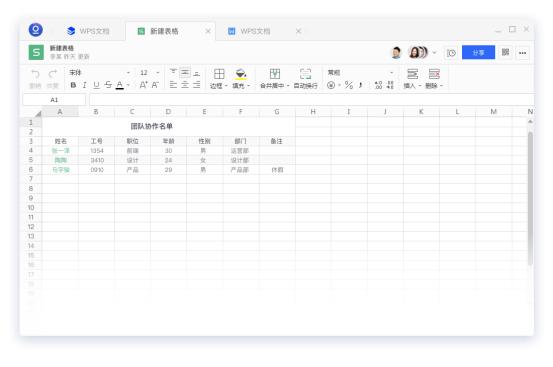The width and height of the screenshot is (553, 367).
Task: Apply the thousands separator format
Action: point(360,85)
